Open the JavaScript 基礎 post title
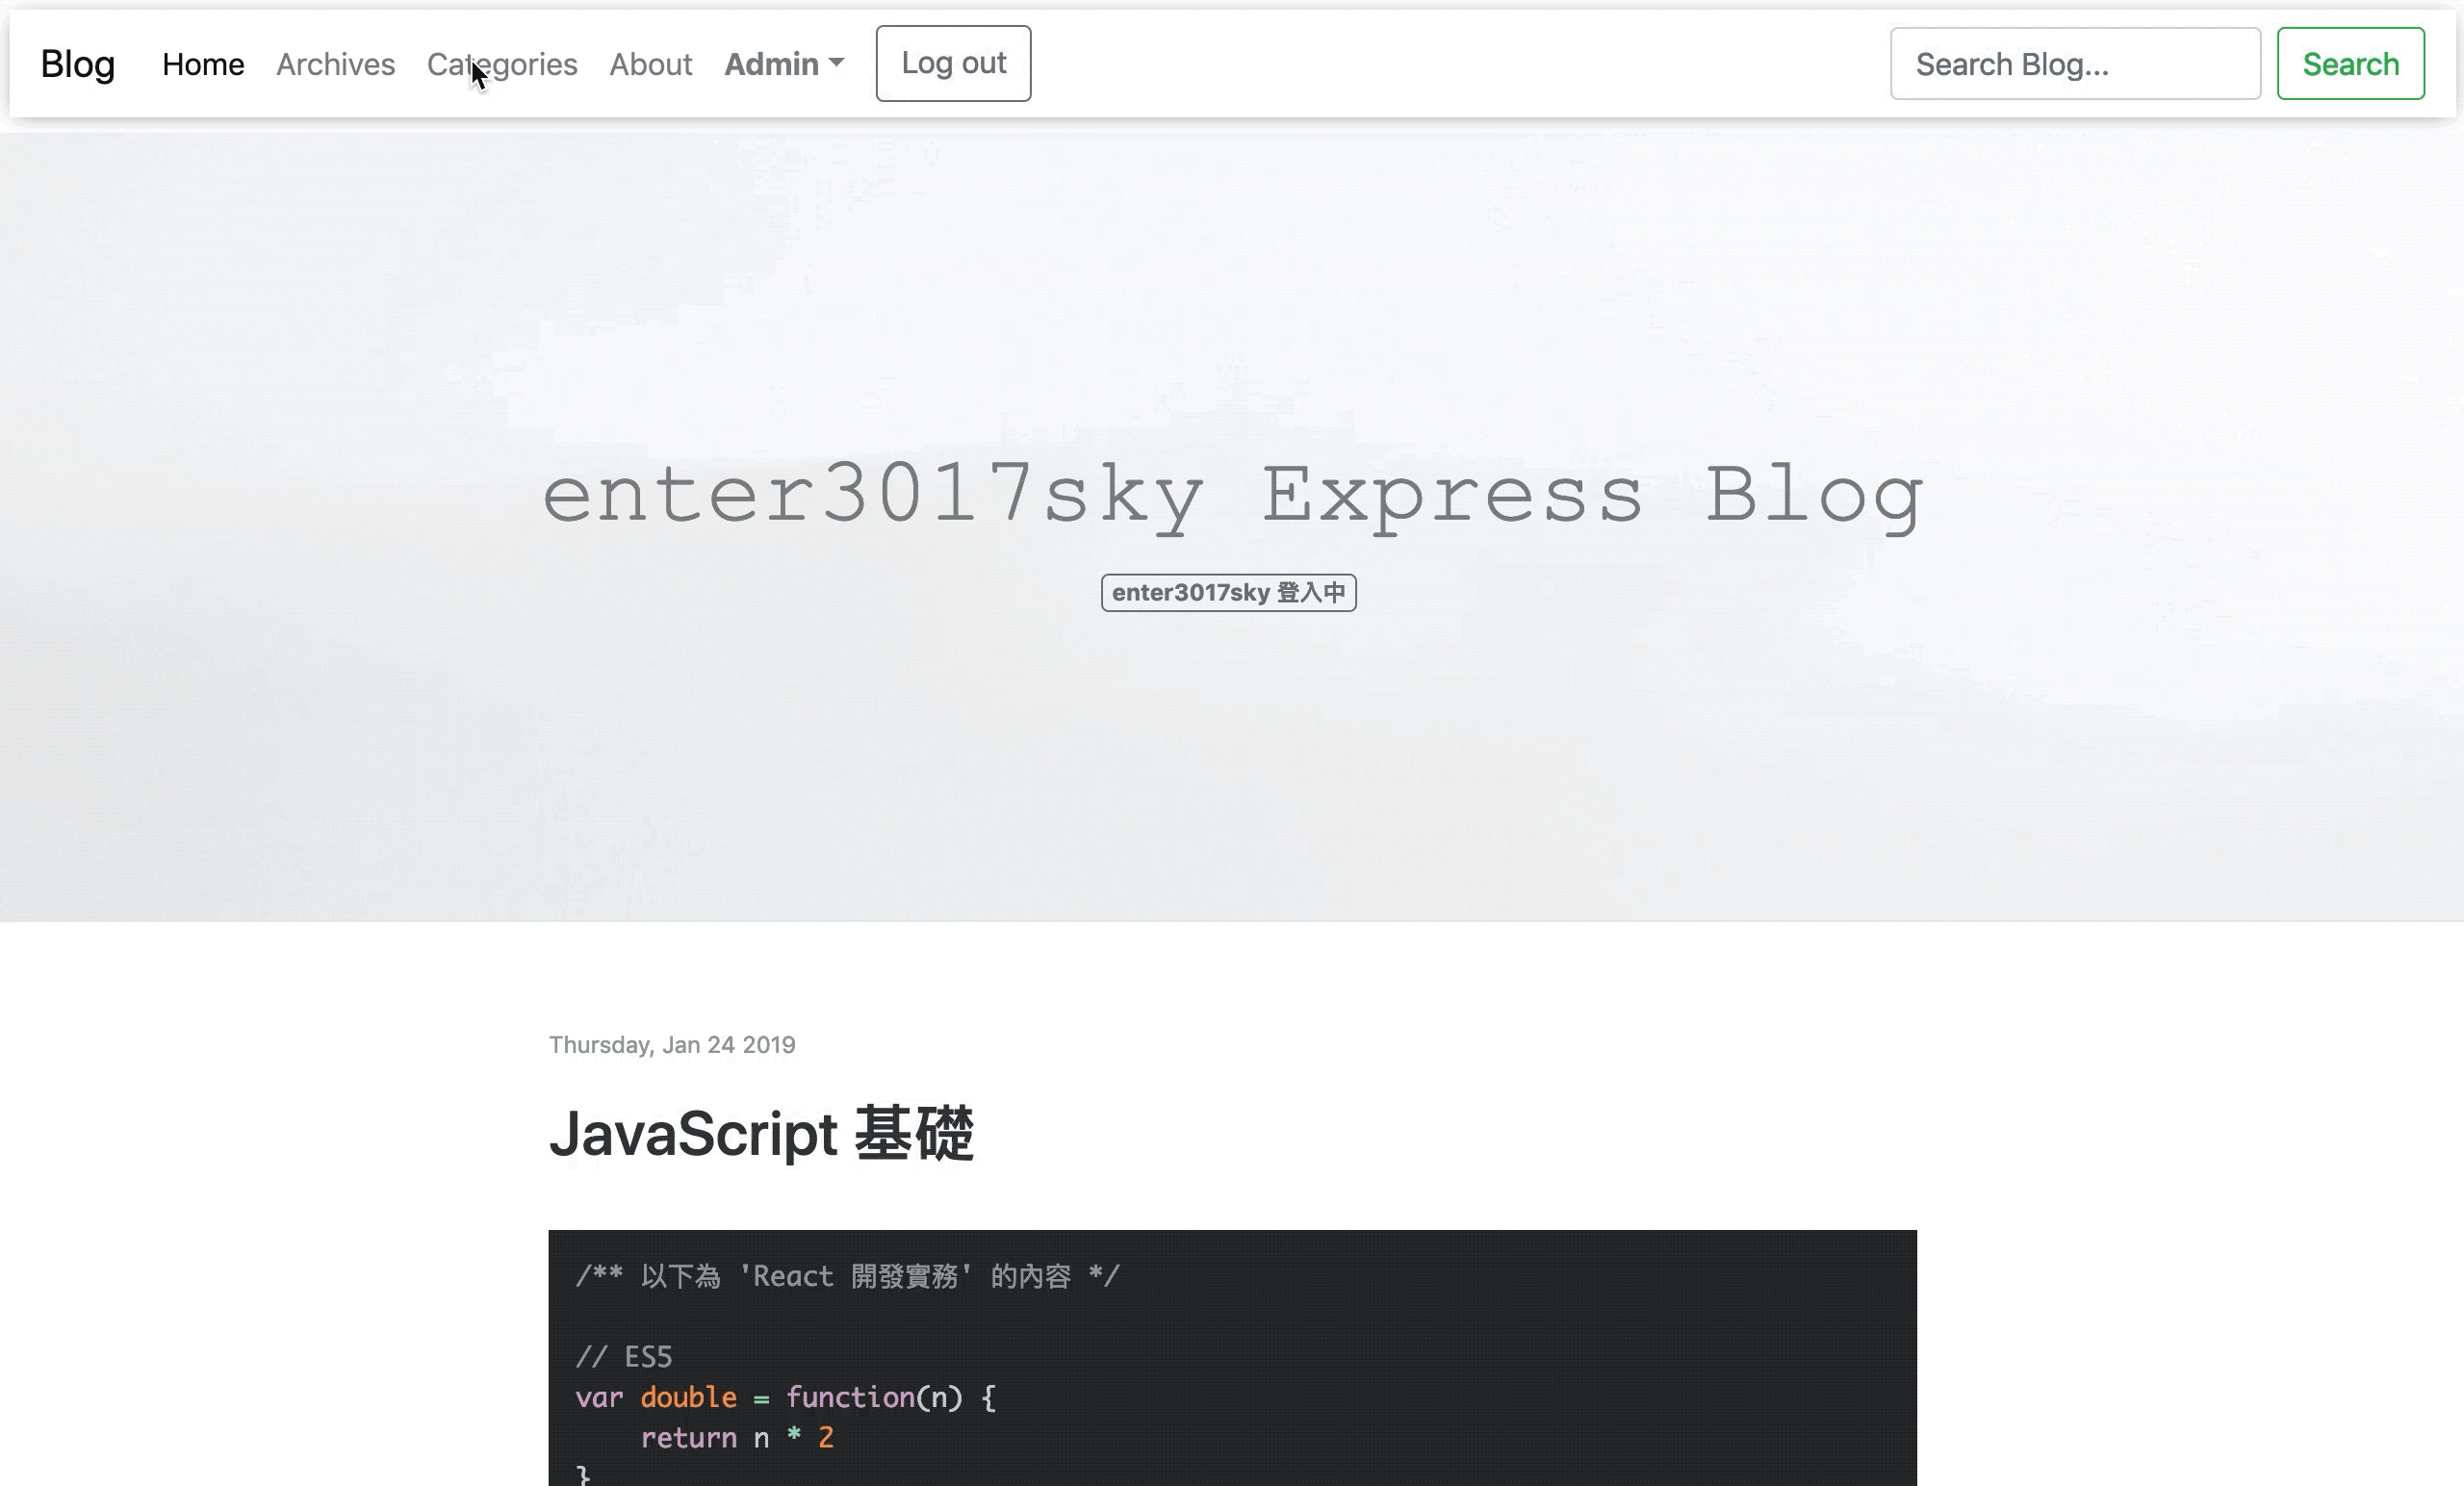This screenshot has width=2464, height=1486. click(761, 1134)
